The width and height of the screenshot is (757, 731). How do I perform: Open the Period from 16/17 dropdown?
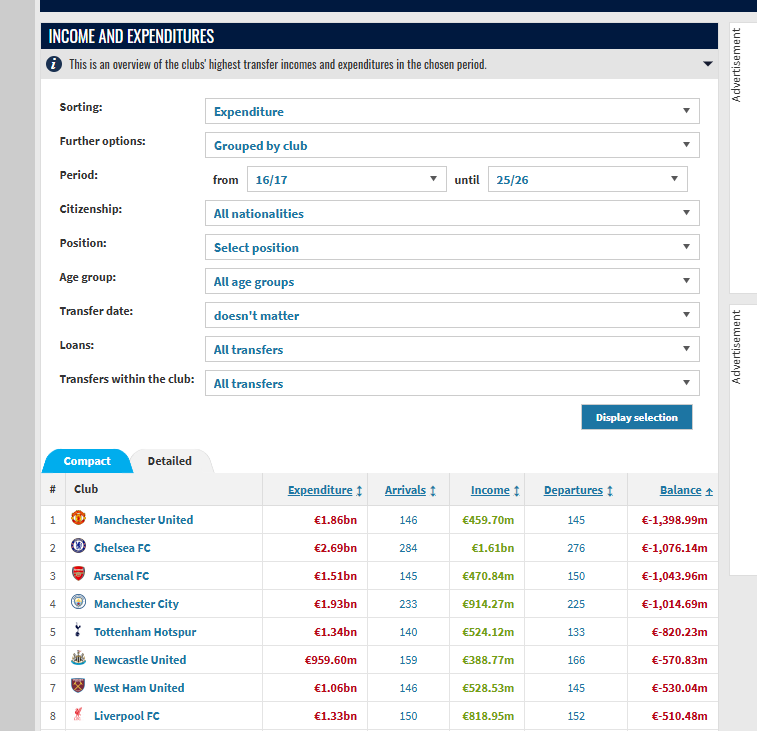pyautogui.click(x=347, y=179)
